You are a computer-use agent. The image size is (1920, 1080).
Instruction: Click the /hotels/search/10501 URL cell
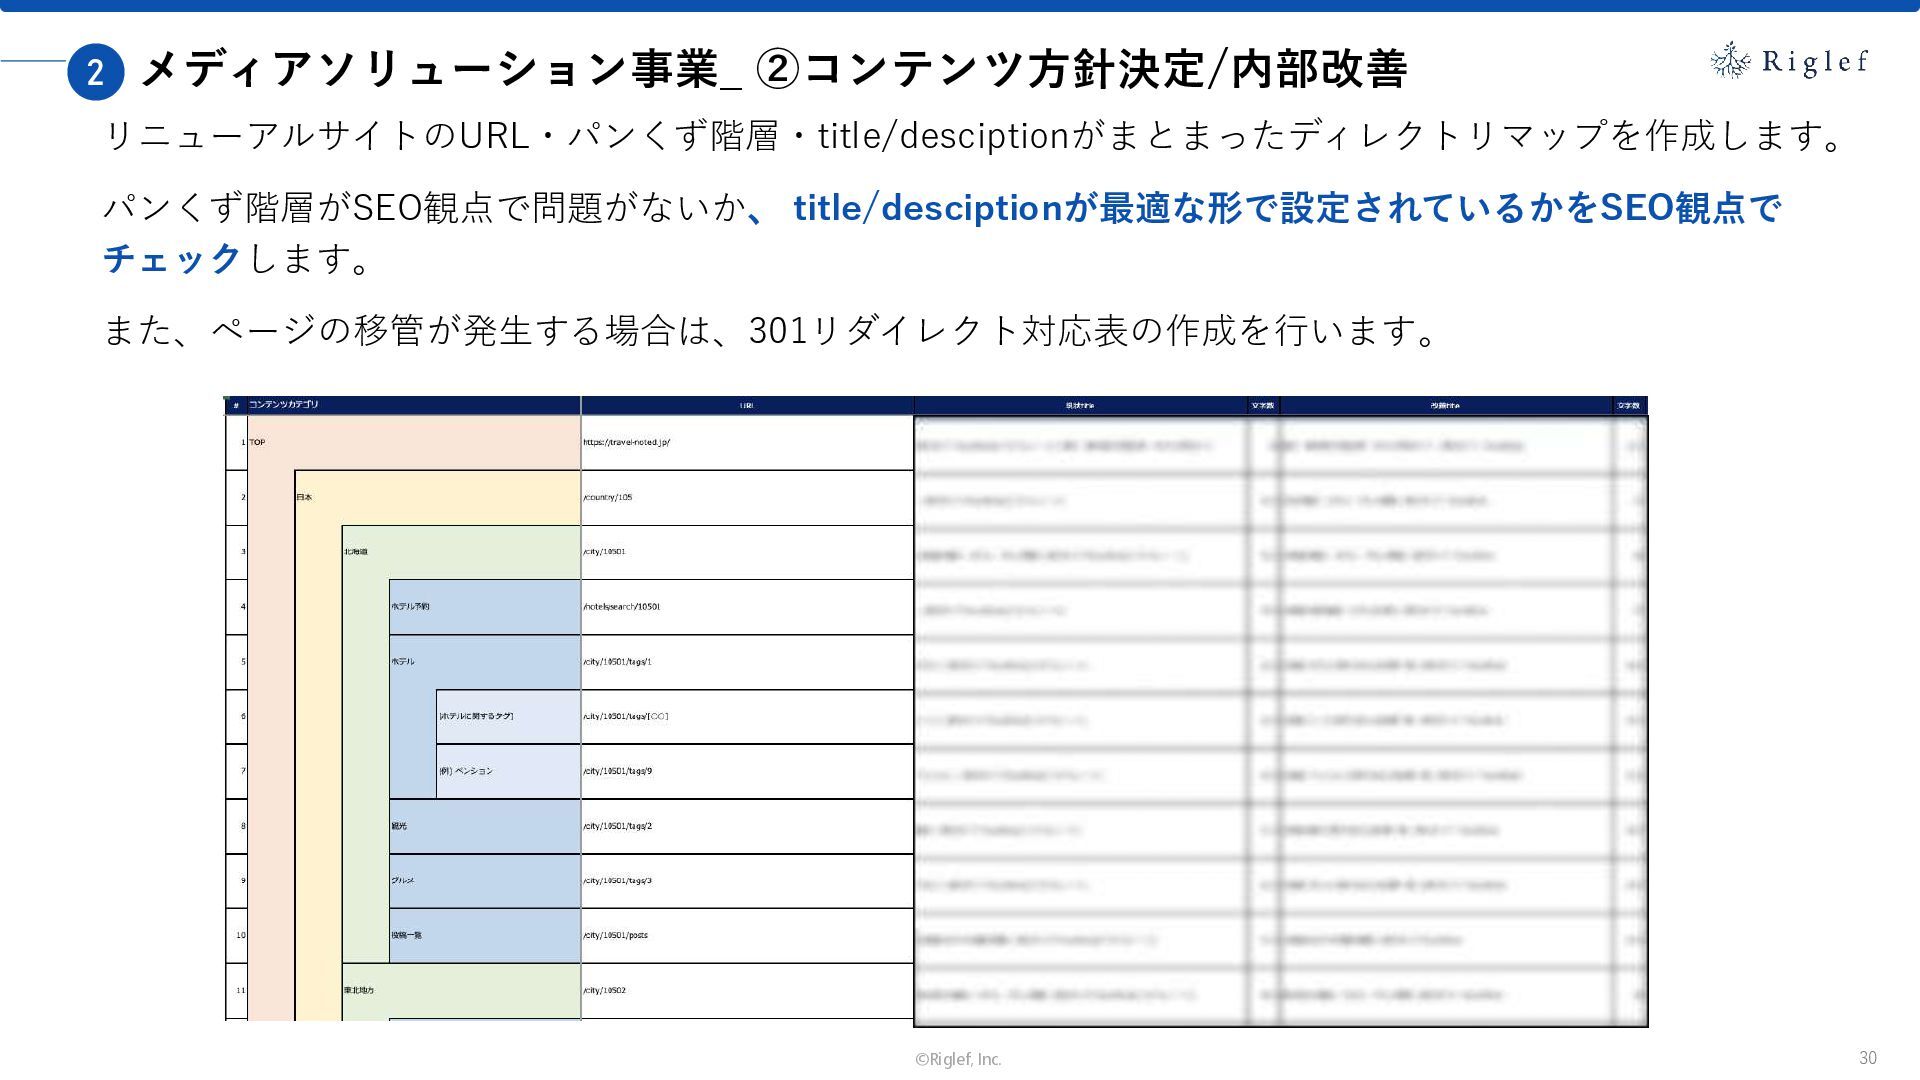[621, 607]
